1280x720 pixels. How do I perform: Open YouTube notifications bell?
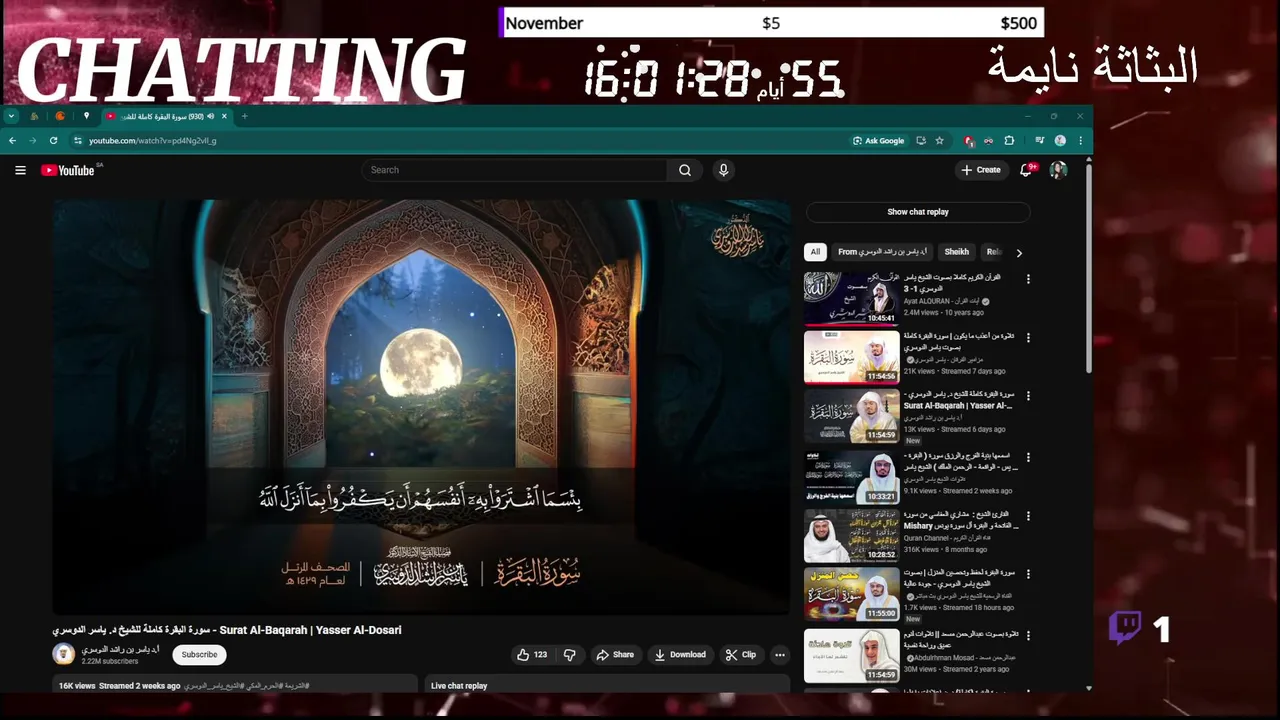[1025, 170]
